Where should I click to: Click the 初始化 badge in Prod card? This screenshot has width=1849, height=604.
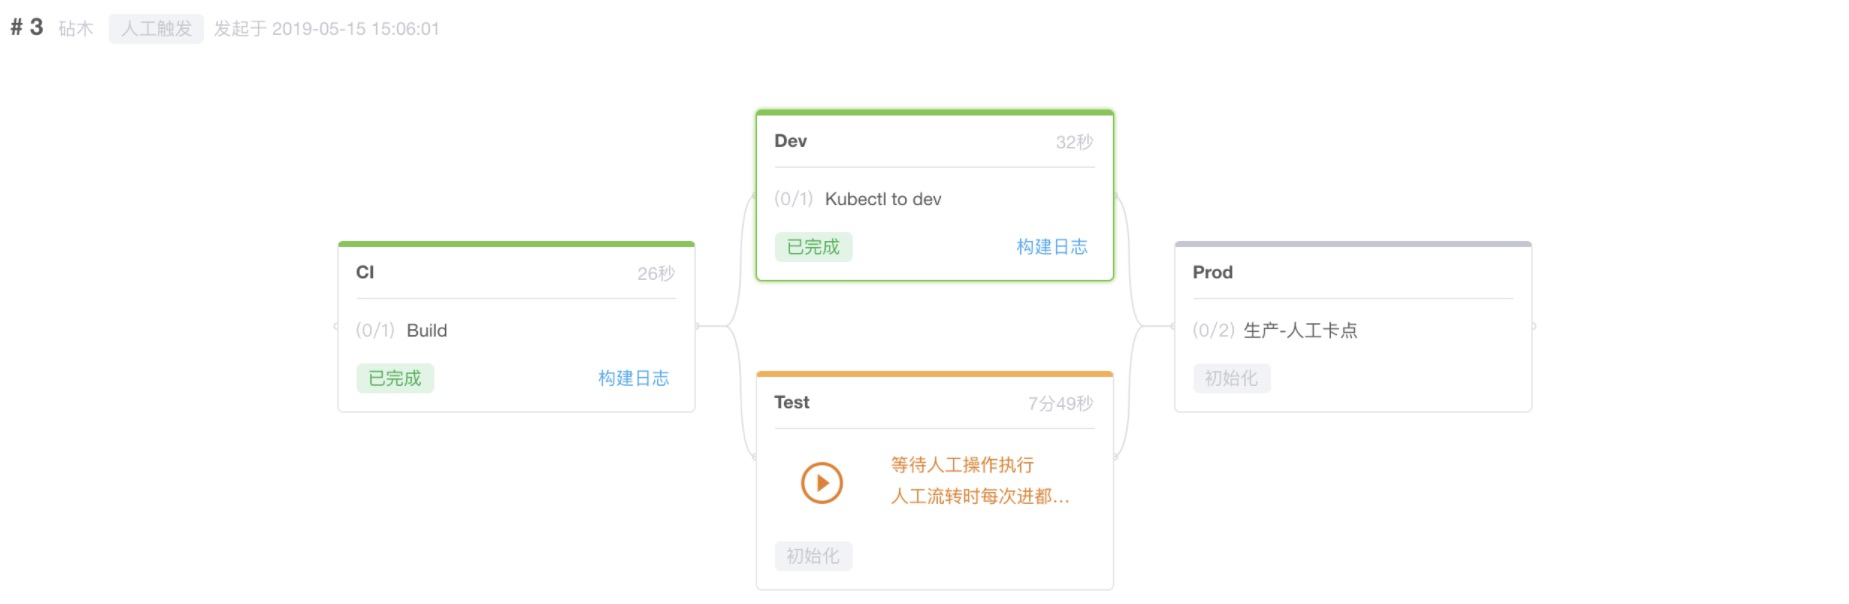tap(1231, 378)
